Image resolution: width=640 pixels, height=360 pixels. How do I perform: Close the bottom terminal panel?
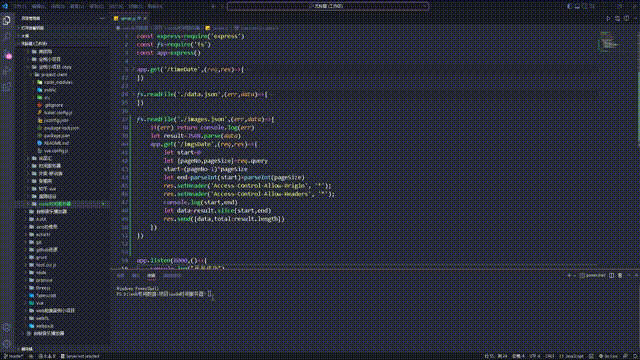[x=636, y=276]
